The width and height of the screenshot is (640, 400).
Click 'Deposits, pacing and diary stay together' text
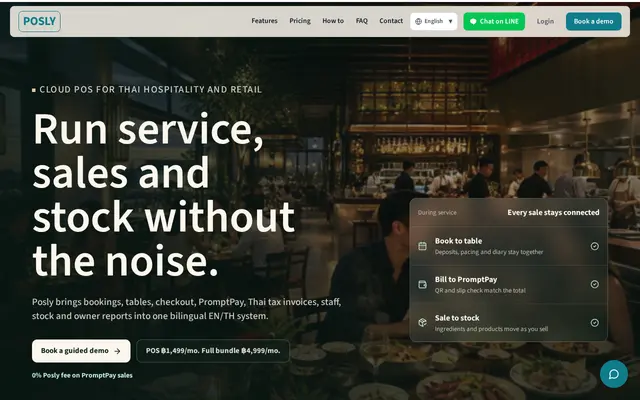tap(489, 252)
